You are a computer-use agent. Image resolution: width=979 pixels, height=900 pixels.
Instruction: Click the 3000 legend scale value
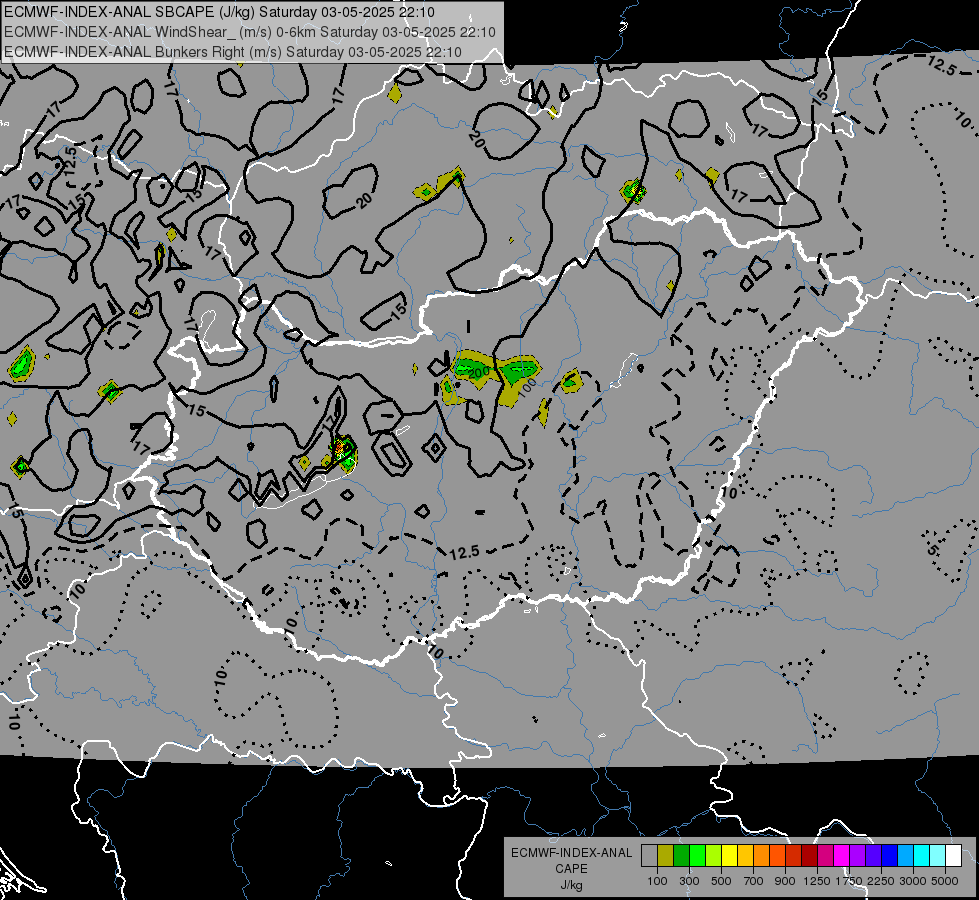pos(913,881)
